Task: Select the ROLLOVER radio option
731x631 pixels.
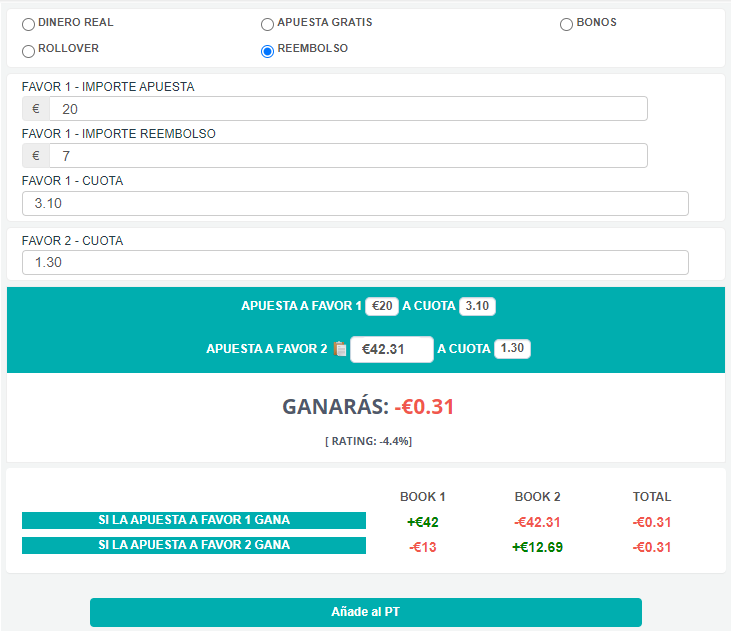Action: point(28,51)
